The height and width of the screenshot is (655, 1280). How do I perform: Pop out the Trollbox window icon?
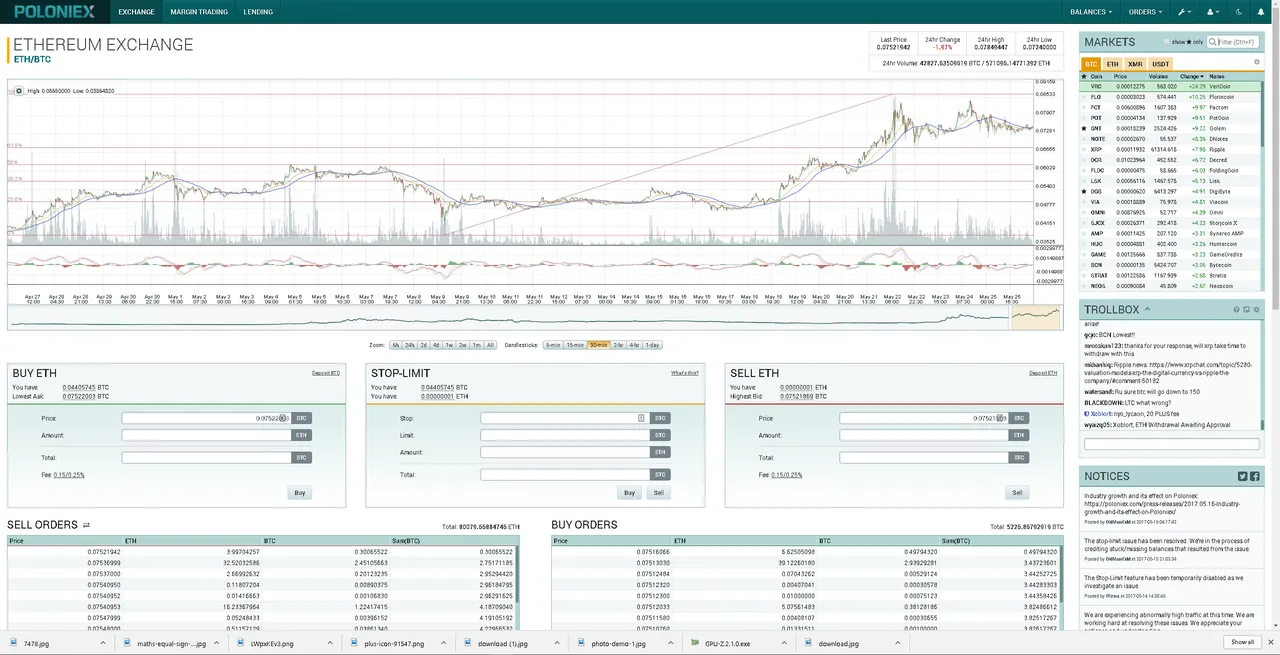pos(1246,310)
